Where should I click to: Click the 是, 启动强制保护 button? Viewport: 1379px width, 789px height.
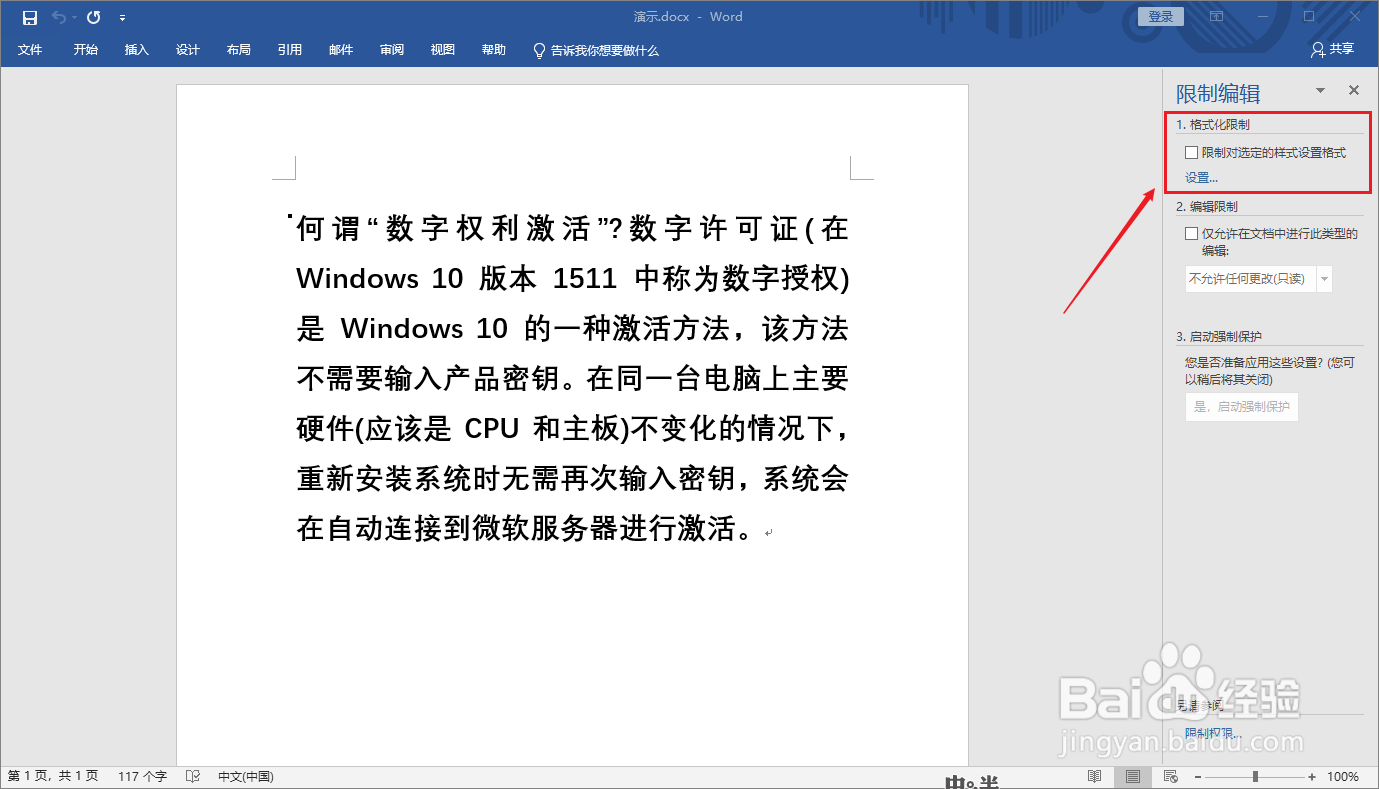(1241, 406)
